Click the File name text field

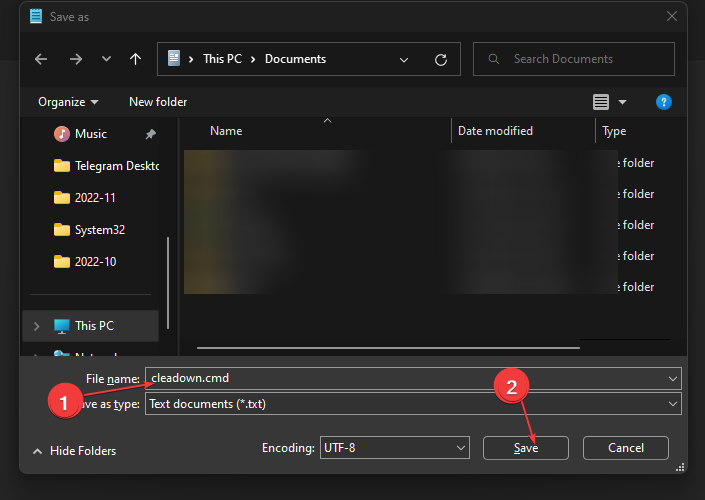pos(400,378)
